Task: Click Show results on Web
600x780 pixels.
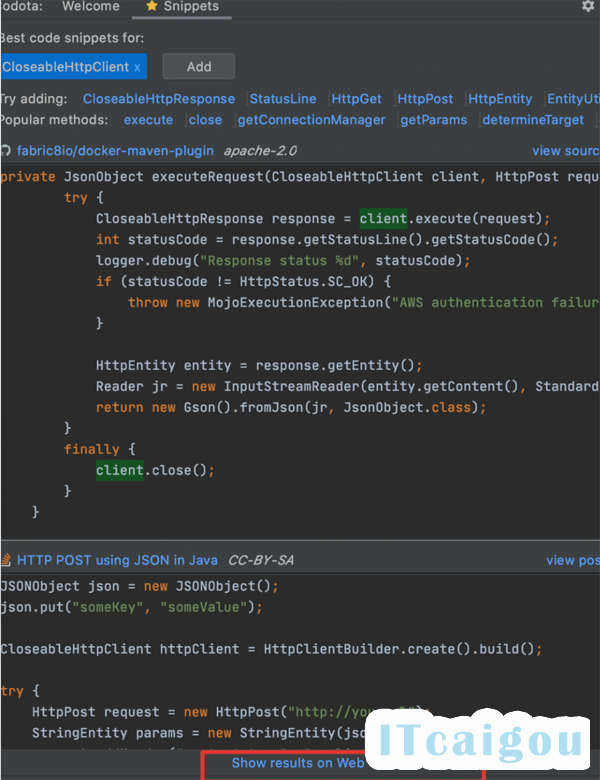Action: coord(298,763)
